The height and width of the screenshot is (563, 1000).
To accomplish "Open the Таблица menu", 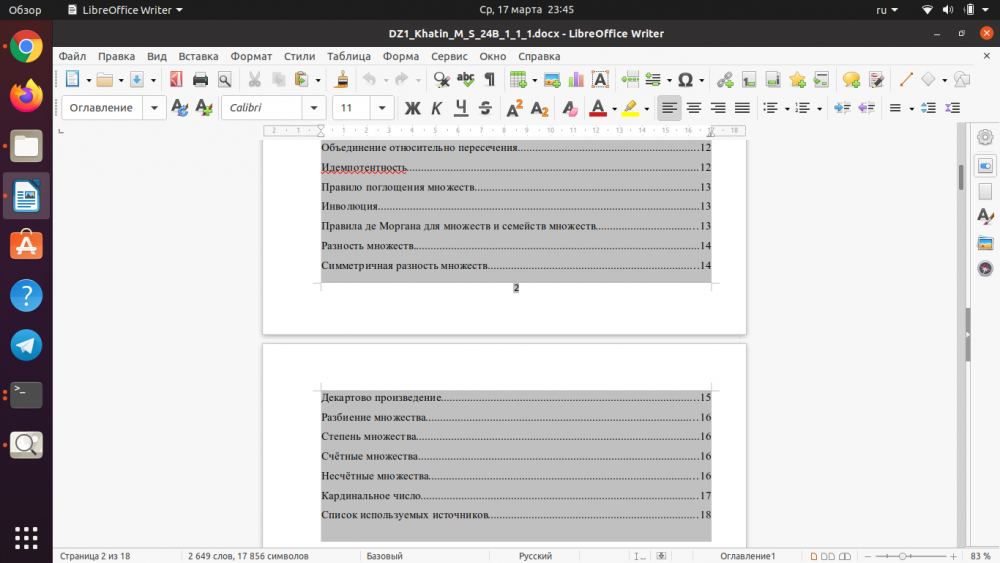I will 348,56.
